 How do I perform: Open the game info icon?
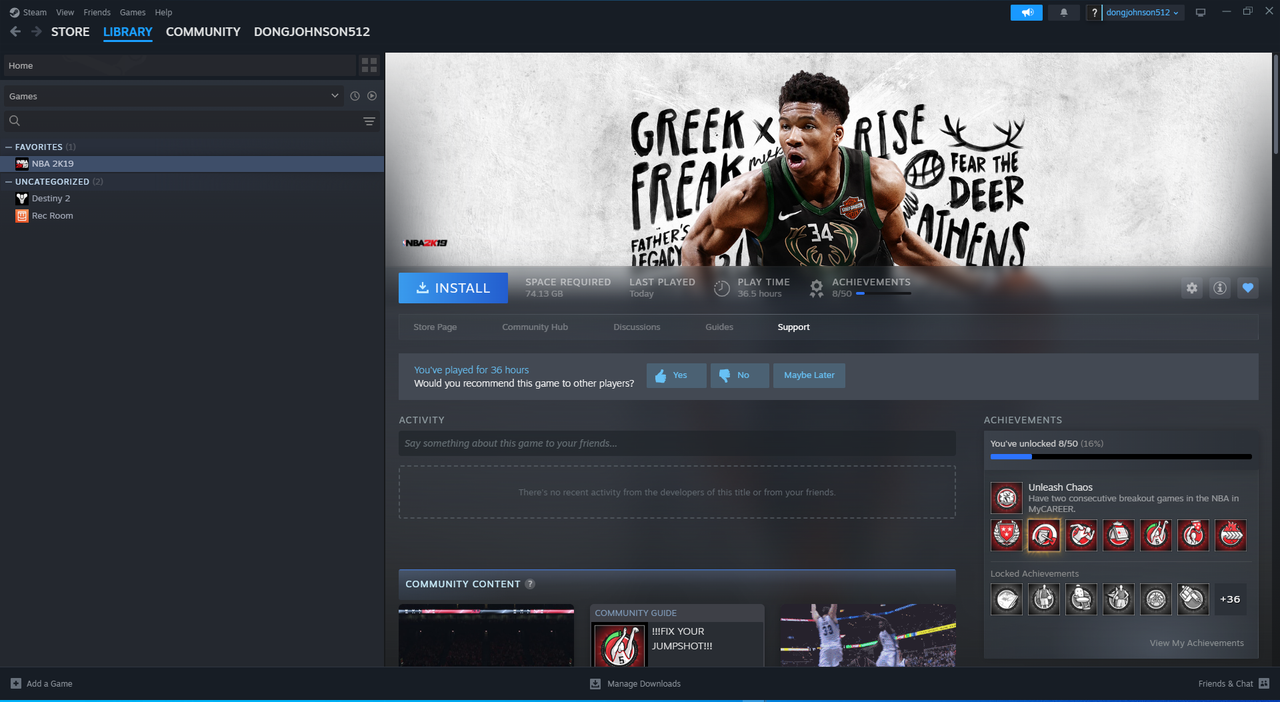1219,288
